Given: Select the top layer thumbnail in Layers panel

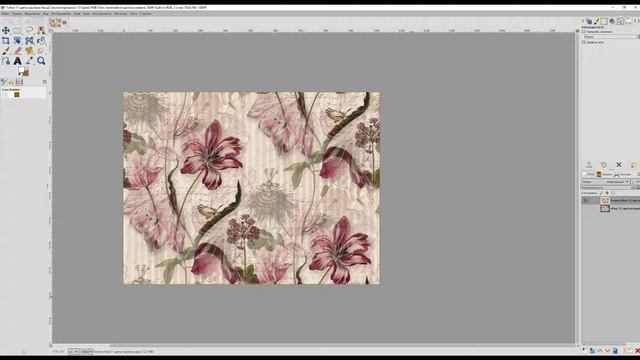Looking at the screenshot, I should tap(605, 200).
